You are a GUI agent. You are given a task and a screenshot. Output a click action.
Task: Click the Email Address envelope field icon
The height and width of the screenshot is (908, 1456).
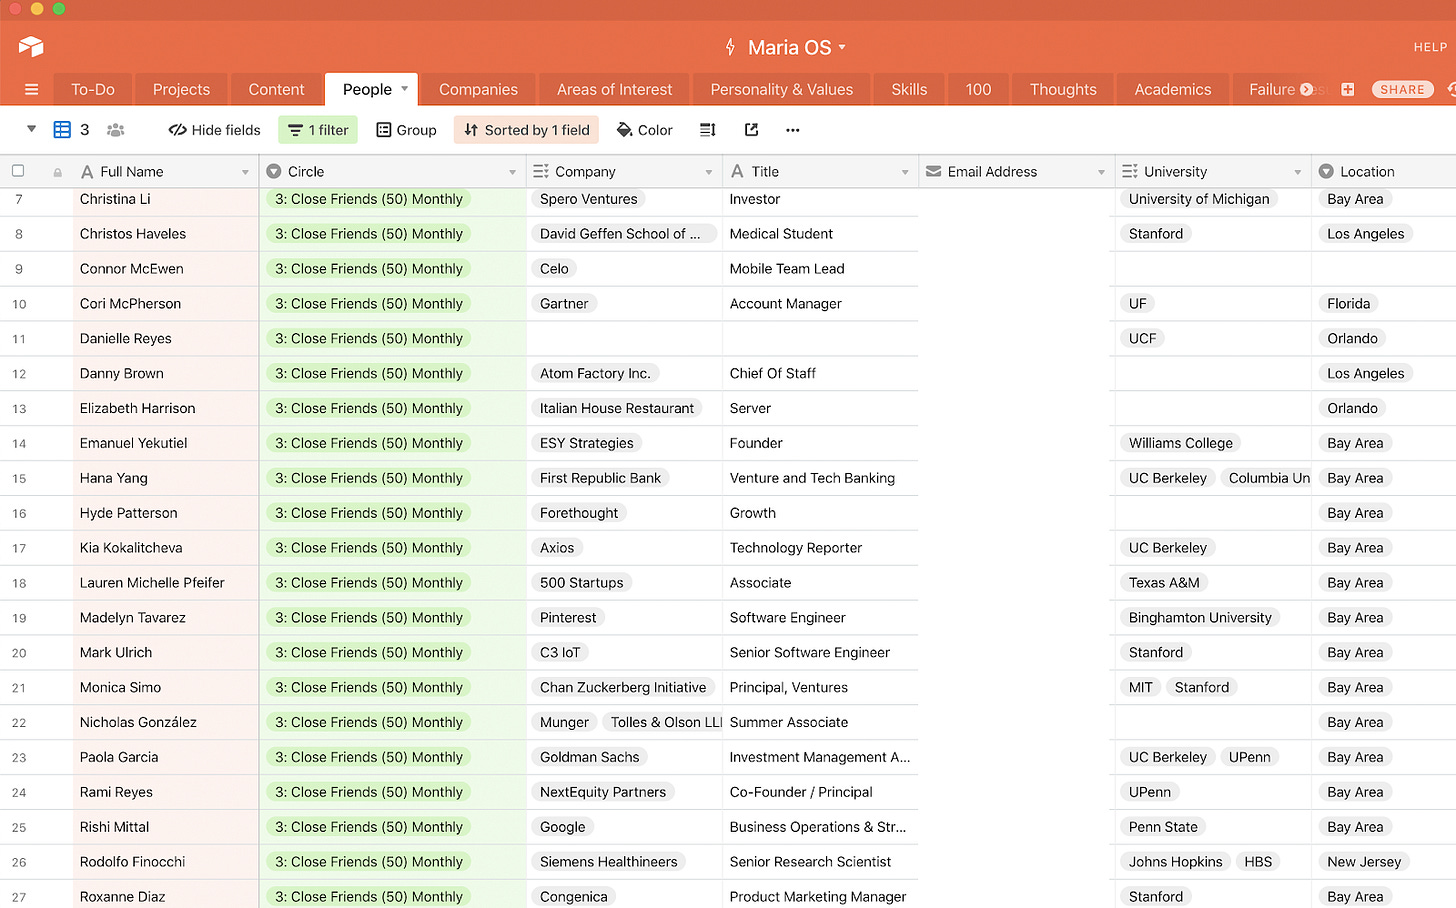coord(934,172)
